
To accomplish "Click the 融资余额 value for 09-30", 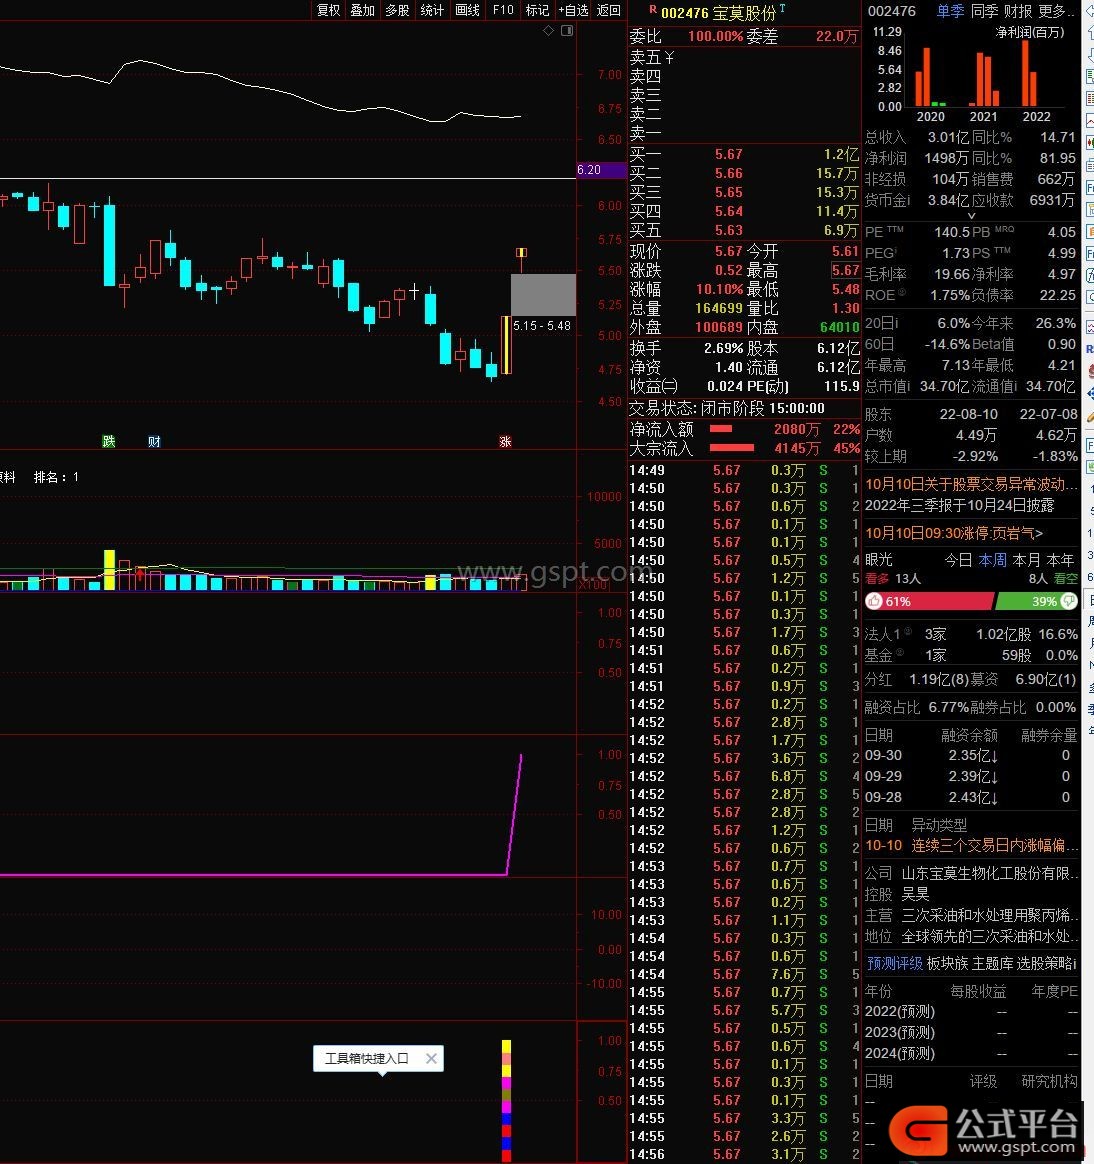I will [973, 755].
